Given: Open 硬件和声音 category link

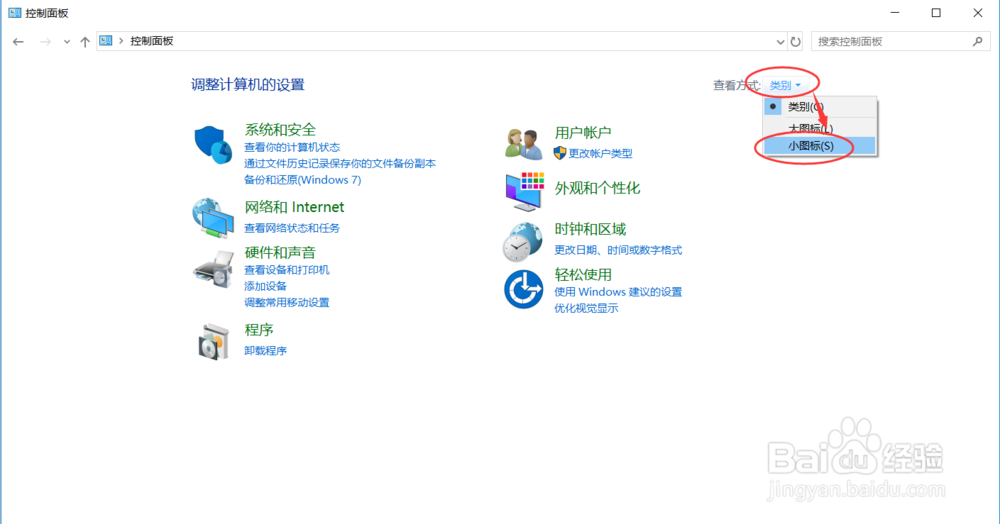Looking at the screenshot, I should tap(280, 252).
